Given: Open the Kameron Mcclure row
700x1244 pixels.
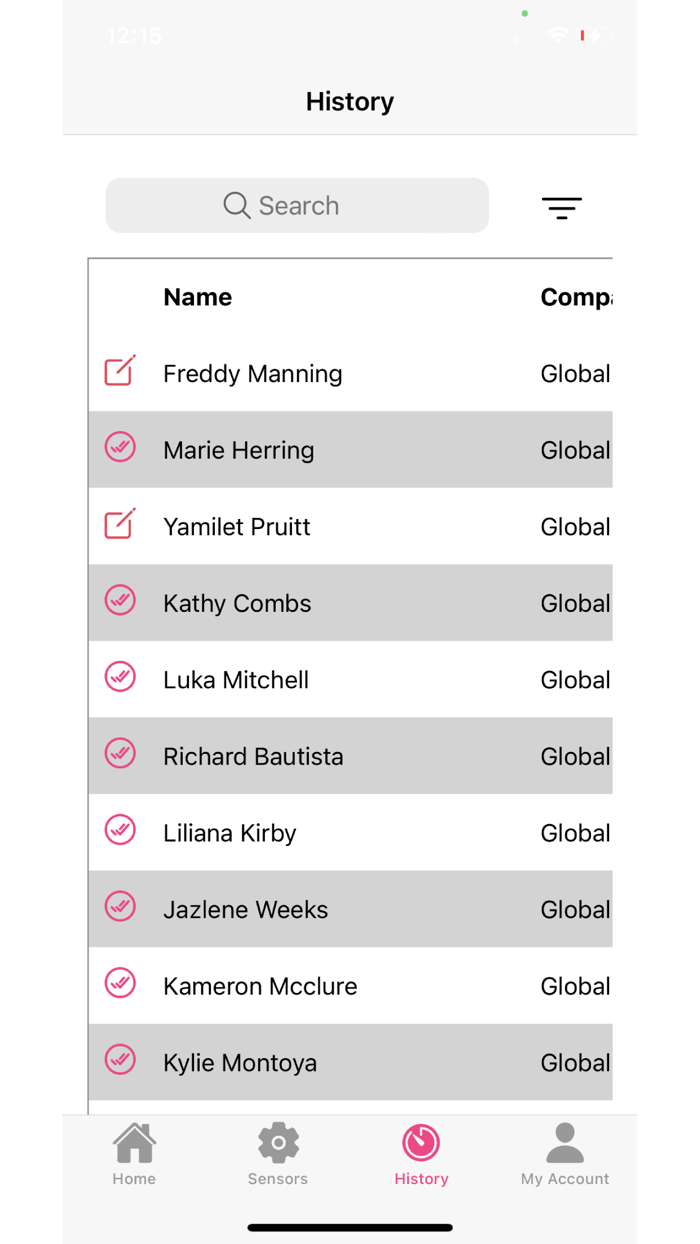Looking at the screenshot, I should (x=350, y=986).
